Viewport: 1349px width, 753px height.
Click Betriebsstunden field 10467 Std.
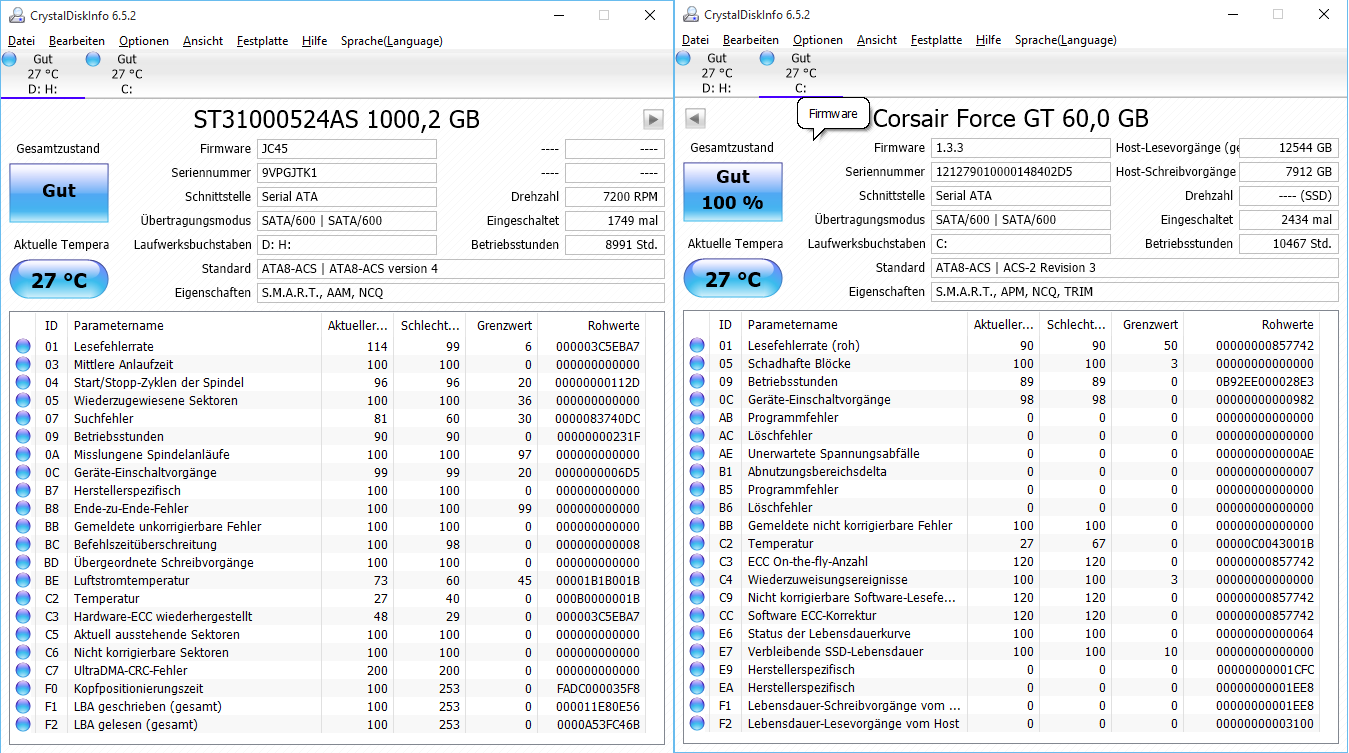[x=1288, y=244]
